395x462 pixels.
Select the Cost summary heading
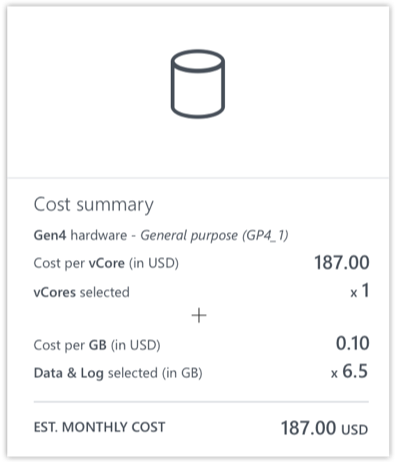[x=94, y=205]
